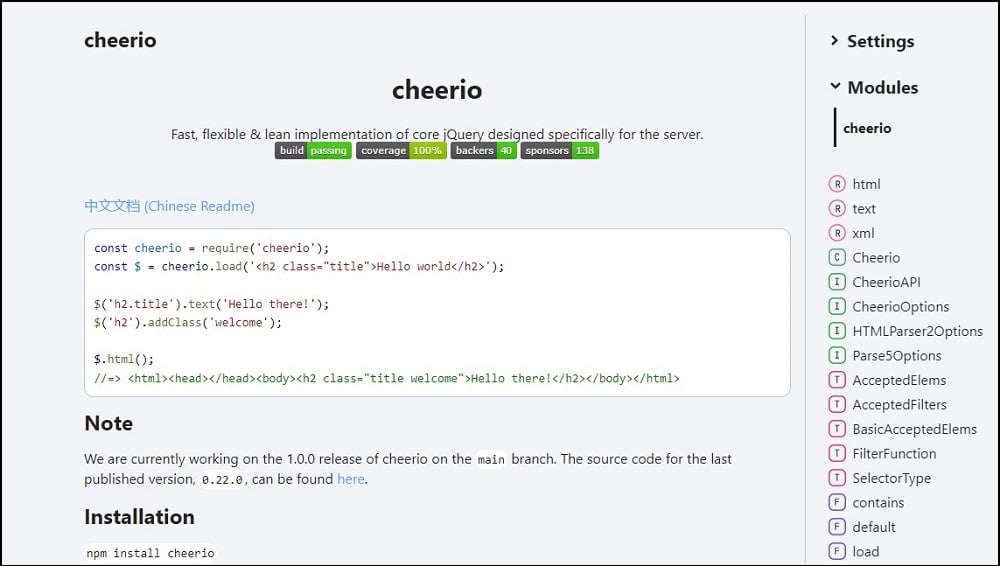Open the AcceptedElems type page

(899, 380)
